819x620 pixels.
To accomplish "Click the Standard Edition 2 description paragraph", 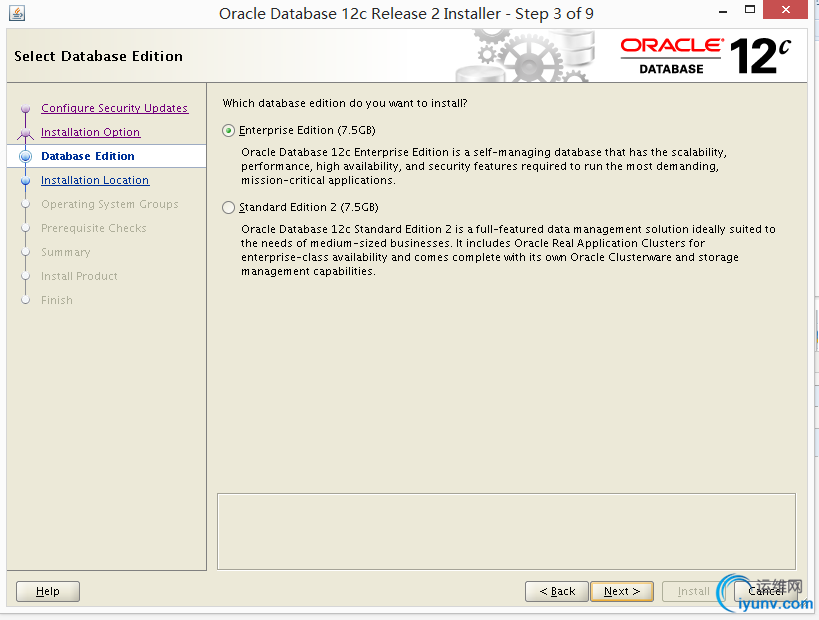I will coord(508,250).
